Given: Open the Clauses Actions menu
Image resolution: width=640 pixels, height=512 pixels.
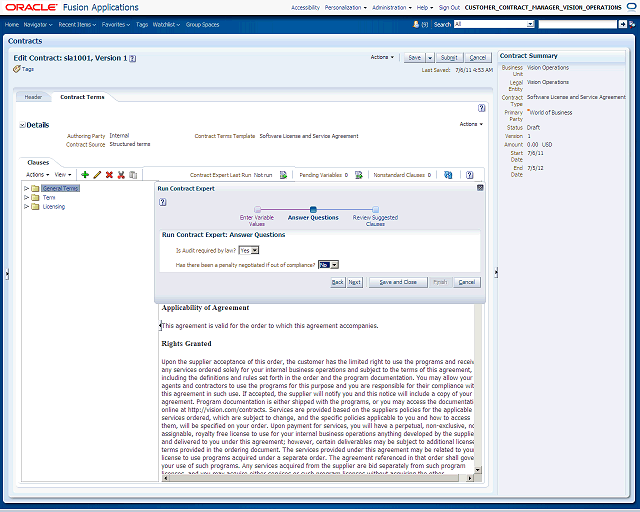Looking at the screenshot, I should [x=38, y=175].
